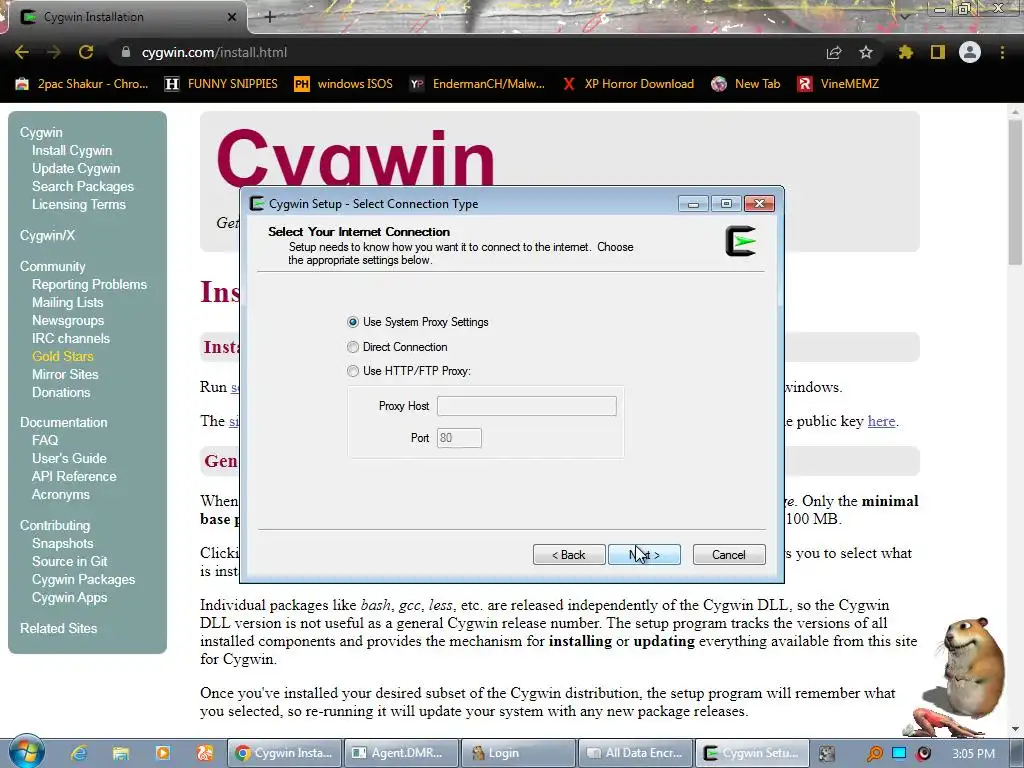This screenshot has width=1024, height=768.
Task: Open the Licensing Terms link
Action: [78, 204]
